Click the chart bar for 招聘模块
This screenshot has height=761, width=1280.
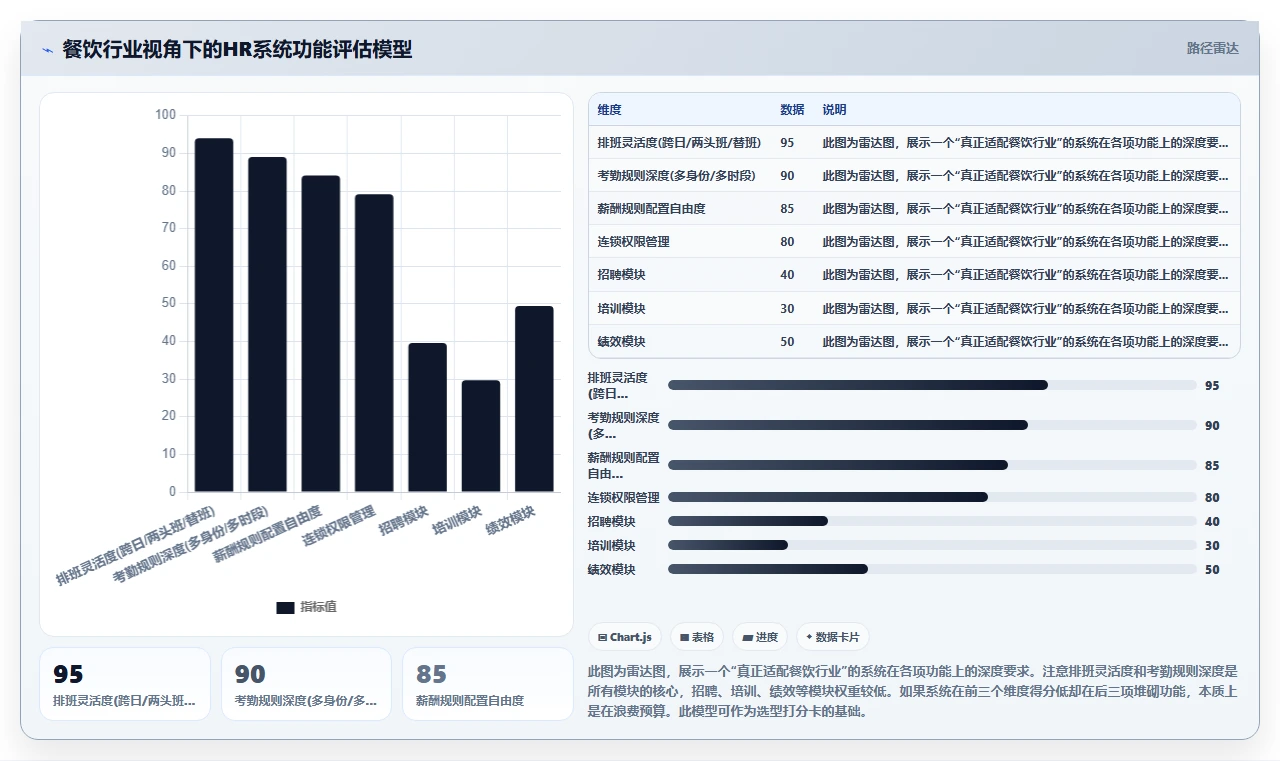point(428,417)
